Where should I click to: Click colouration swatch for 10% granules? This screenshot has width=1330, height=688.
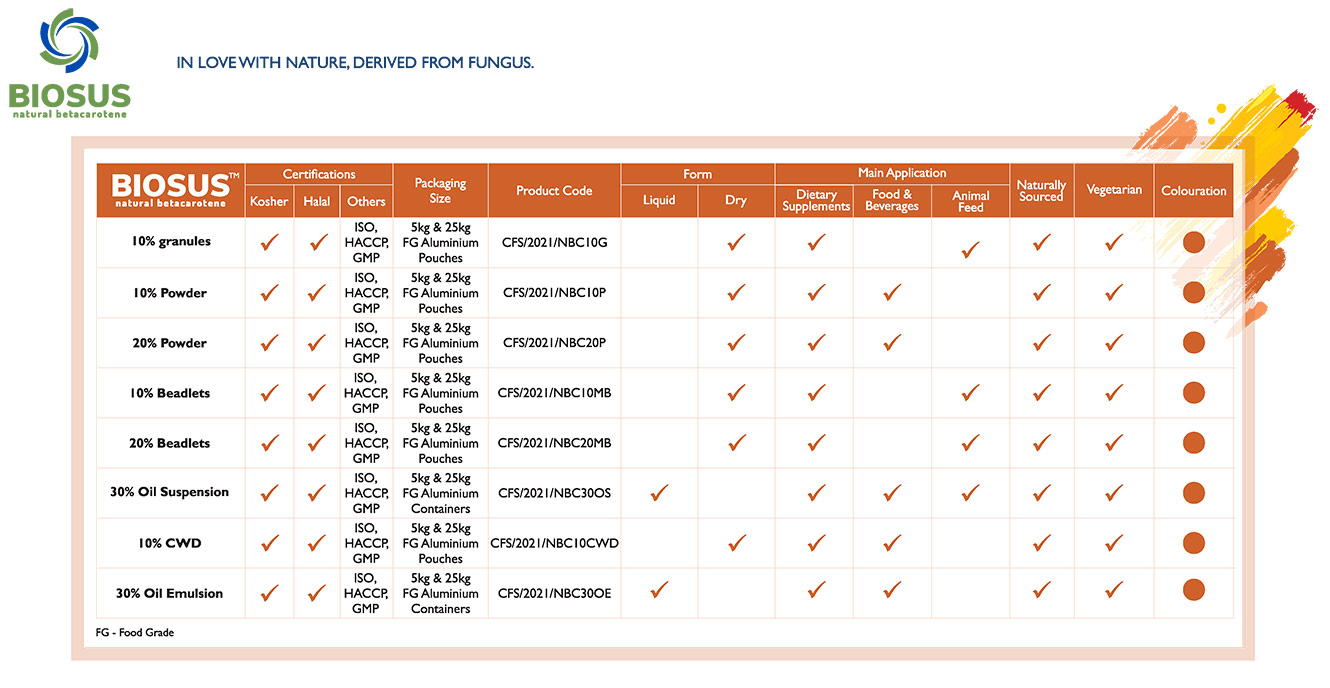coord(1193,242)
